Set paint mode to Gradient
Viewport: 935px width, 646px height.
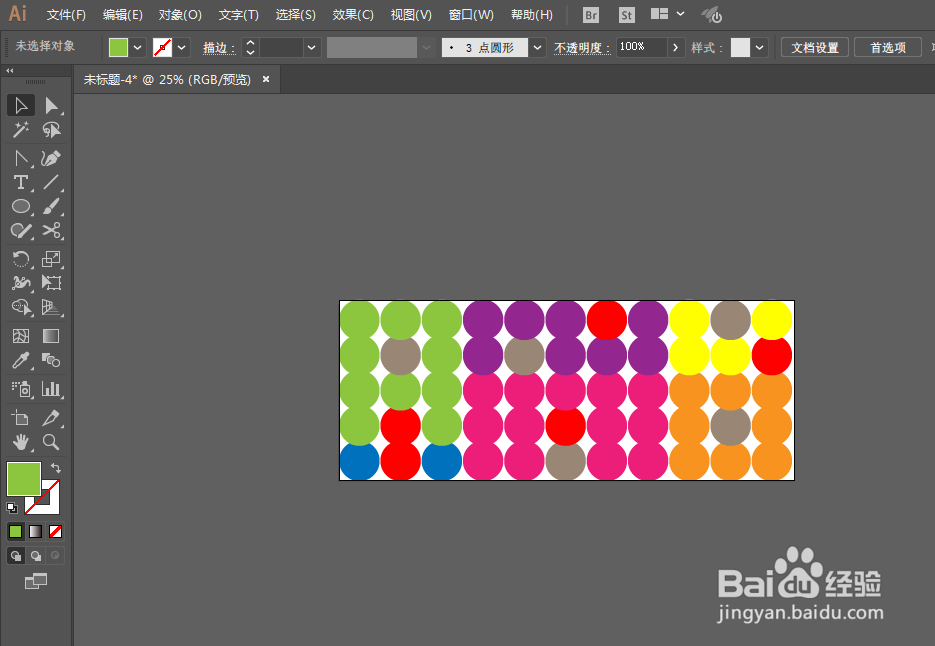tap(36, 531)
